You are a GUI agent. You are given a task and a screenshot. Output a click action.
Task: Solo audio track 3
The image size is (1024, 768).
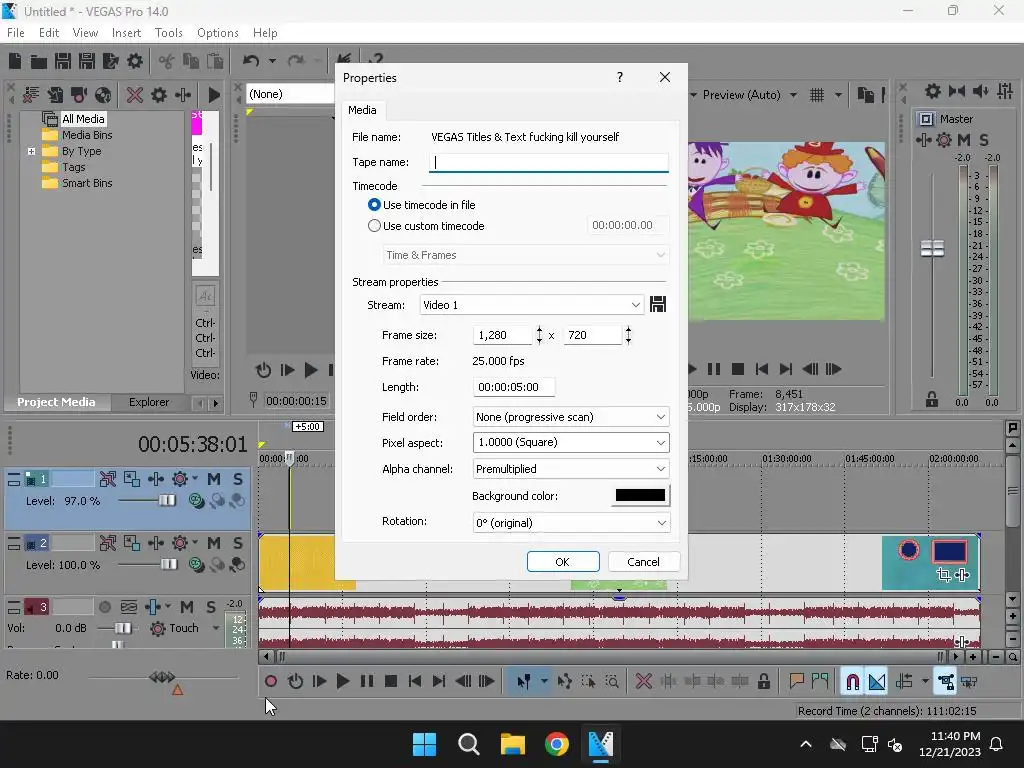211,607
